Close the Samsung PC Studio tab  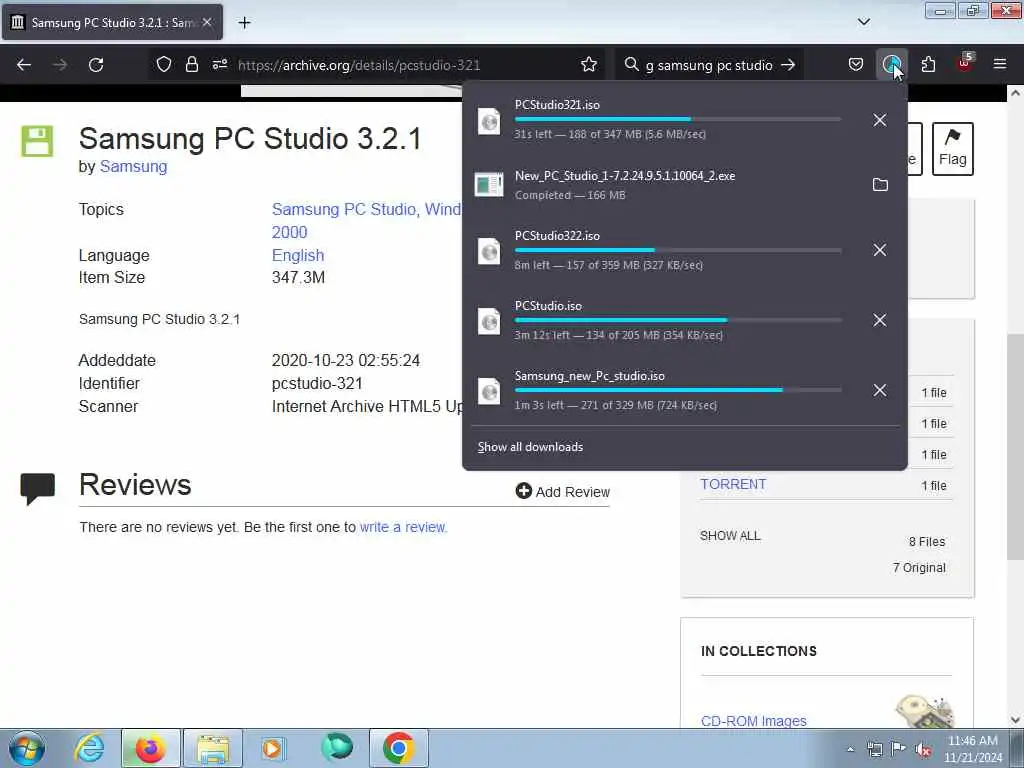(x=207, y=22)
